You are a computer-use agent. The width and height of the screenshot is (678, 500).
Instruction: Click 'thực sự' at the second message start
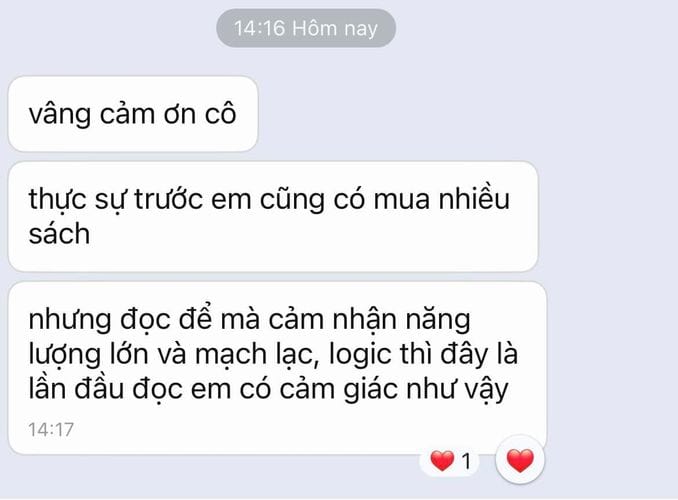pos(77,200)
